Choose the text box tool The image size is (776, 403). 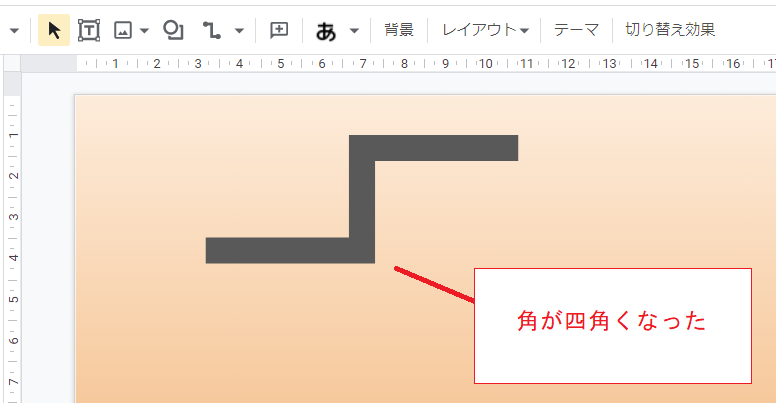(89, 30)
